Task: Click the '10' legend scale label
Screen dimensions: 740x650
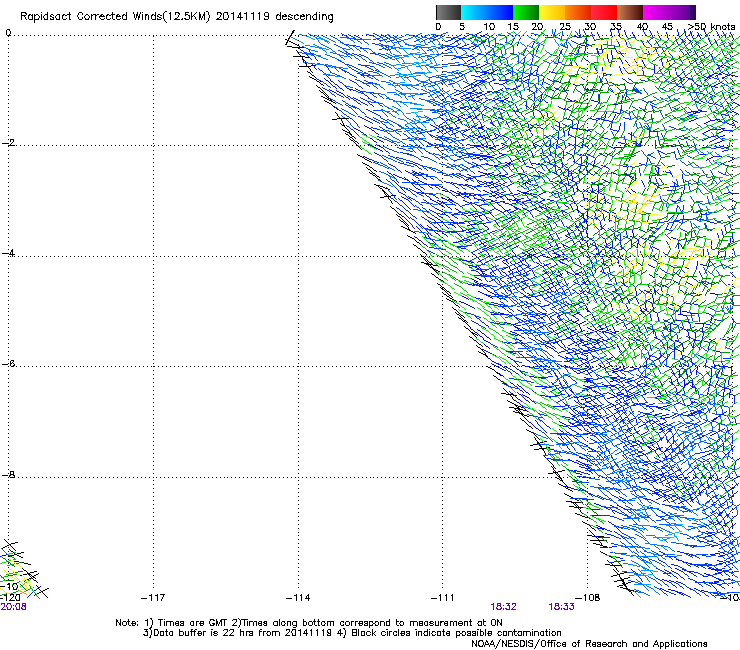Action: [489, 27]
